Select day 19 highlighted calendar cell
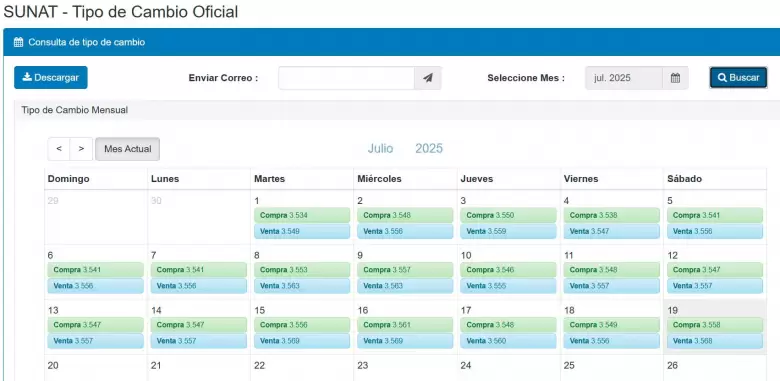Screen dimensions: 780x381 (715, 327)
